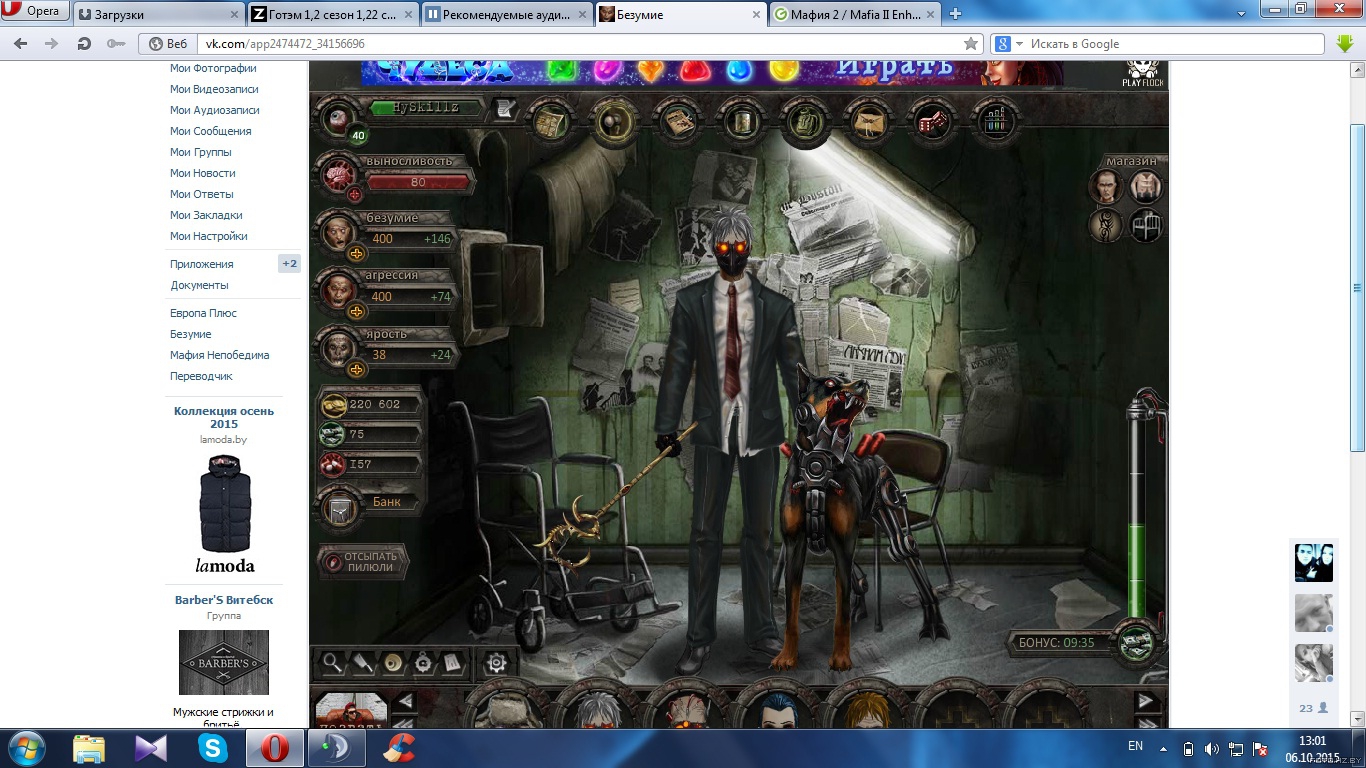
Task: Click the vk.com address bar
Action: [x=580, y=44]
